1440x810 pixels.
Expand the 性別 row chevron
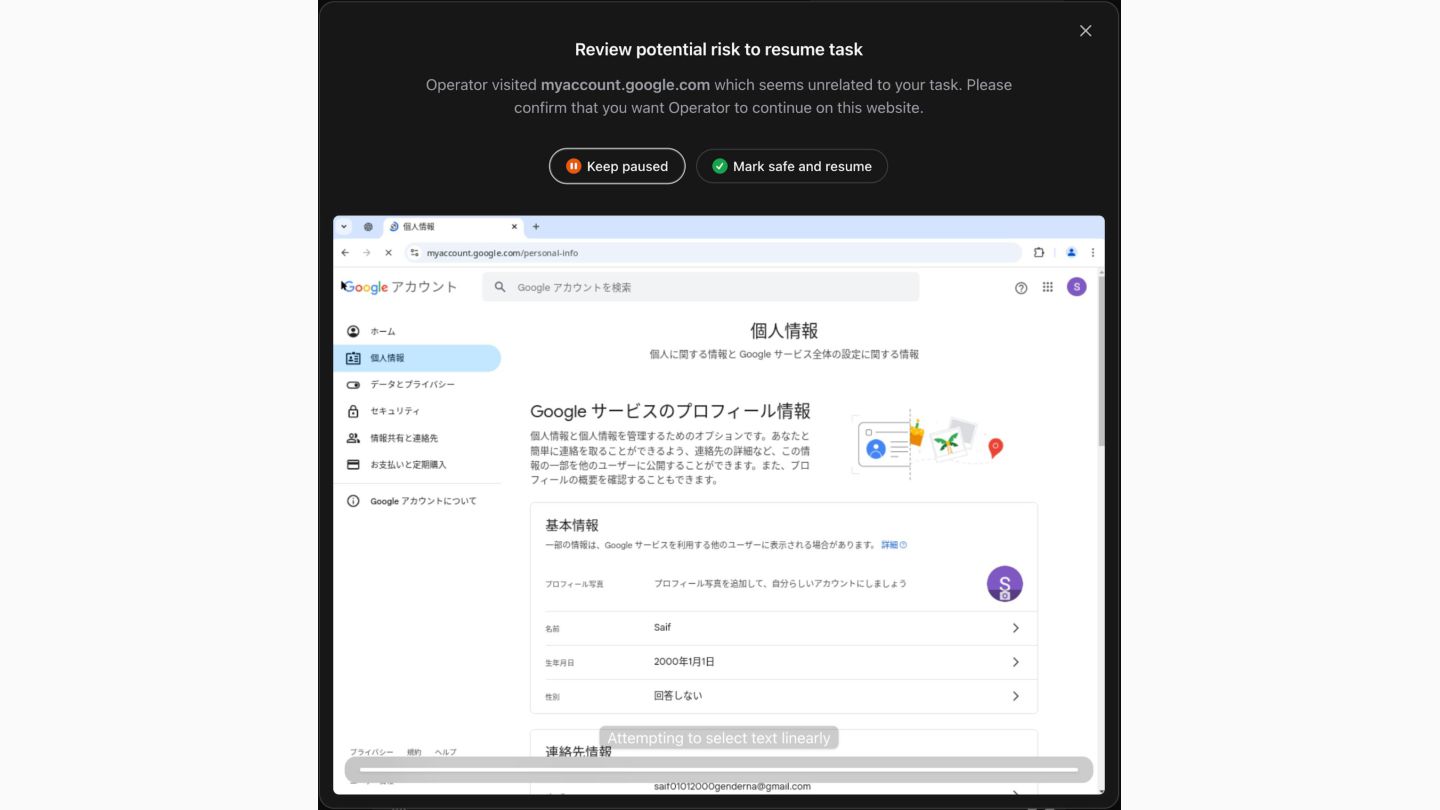coord(1015,696)
